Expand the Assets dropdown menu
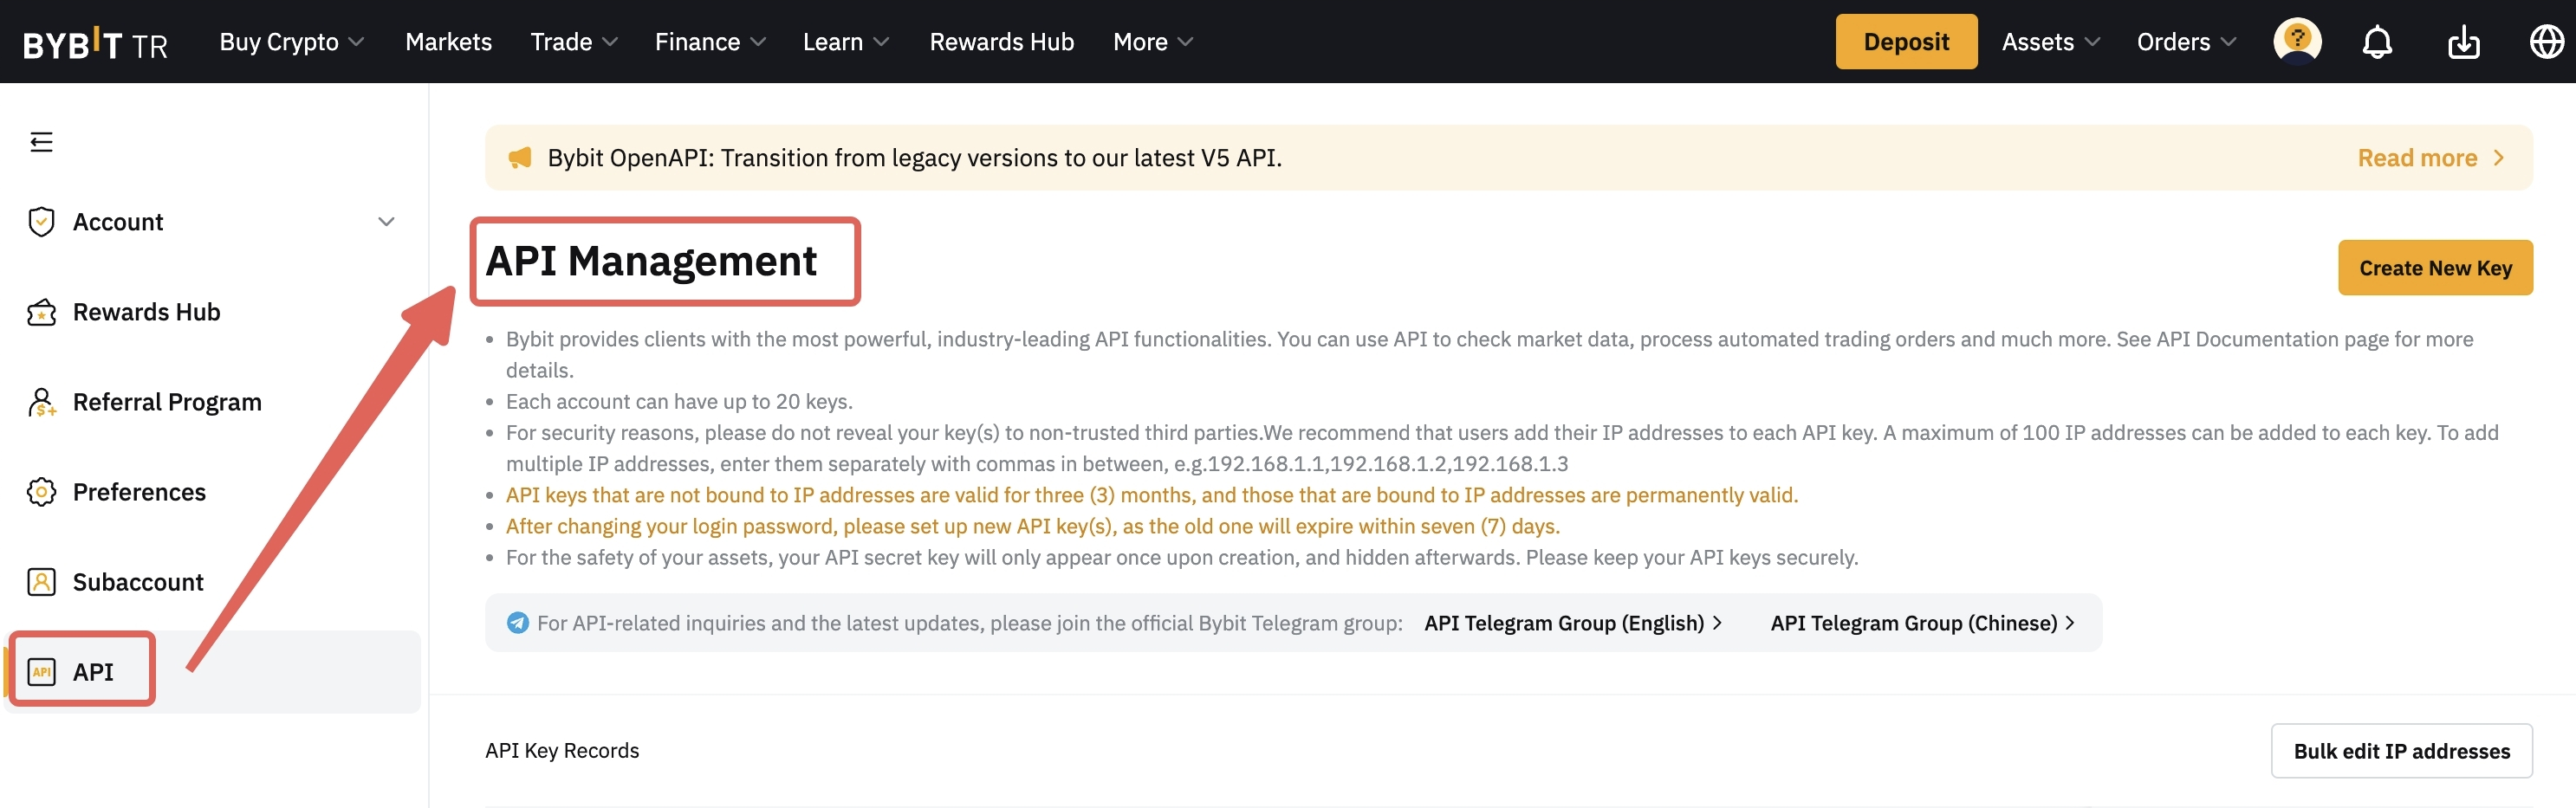 pos(2050,42)
